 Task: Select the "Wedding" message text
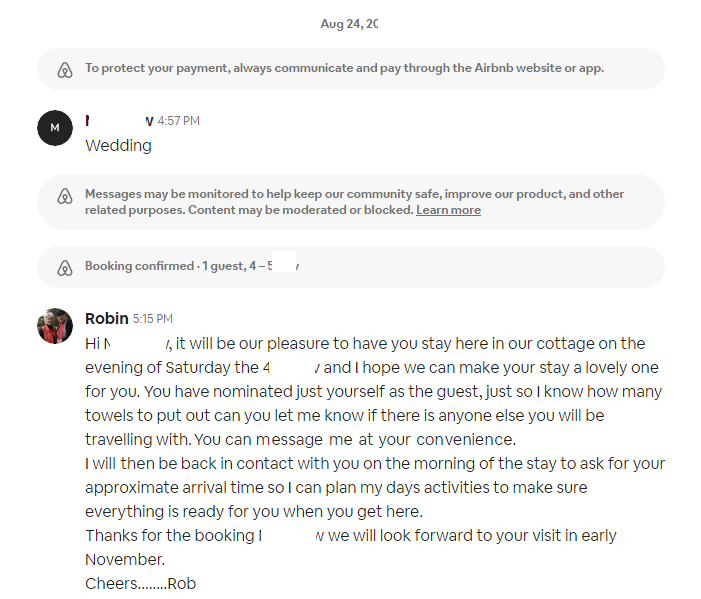[x=118, y=145]
